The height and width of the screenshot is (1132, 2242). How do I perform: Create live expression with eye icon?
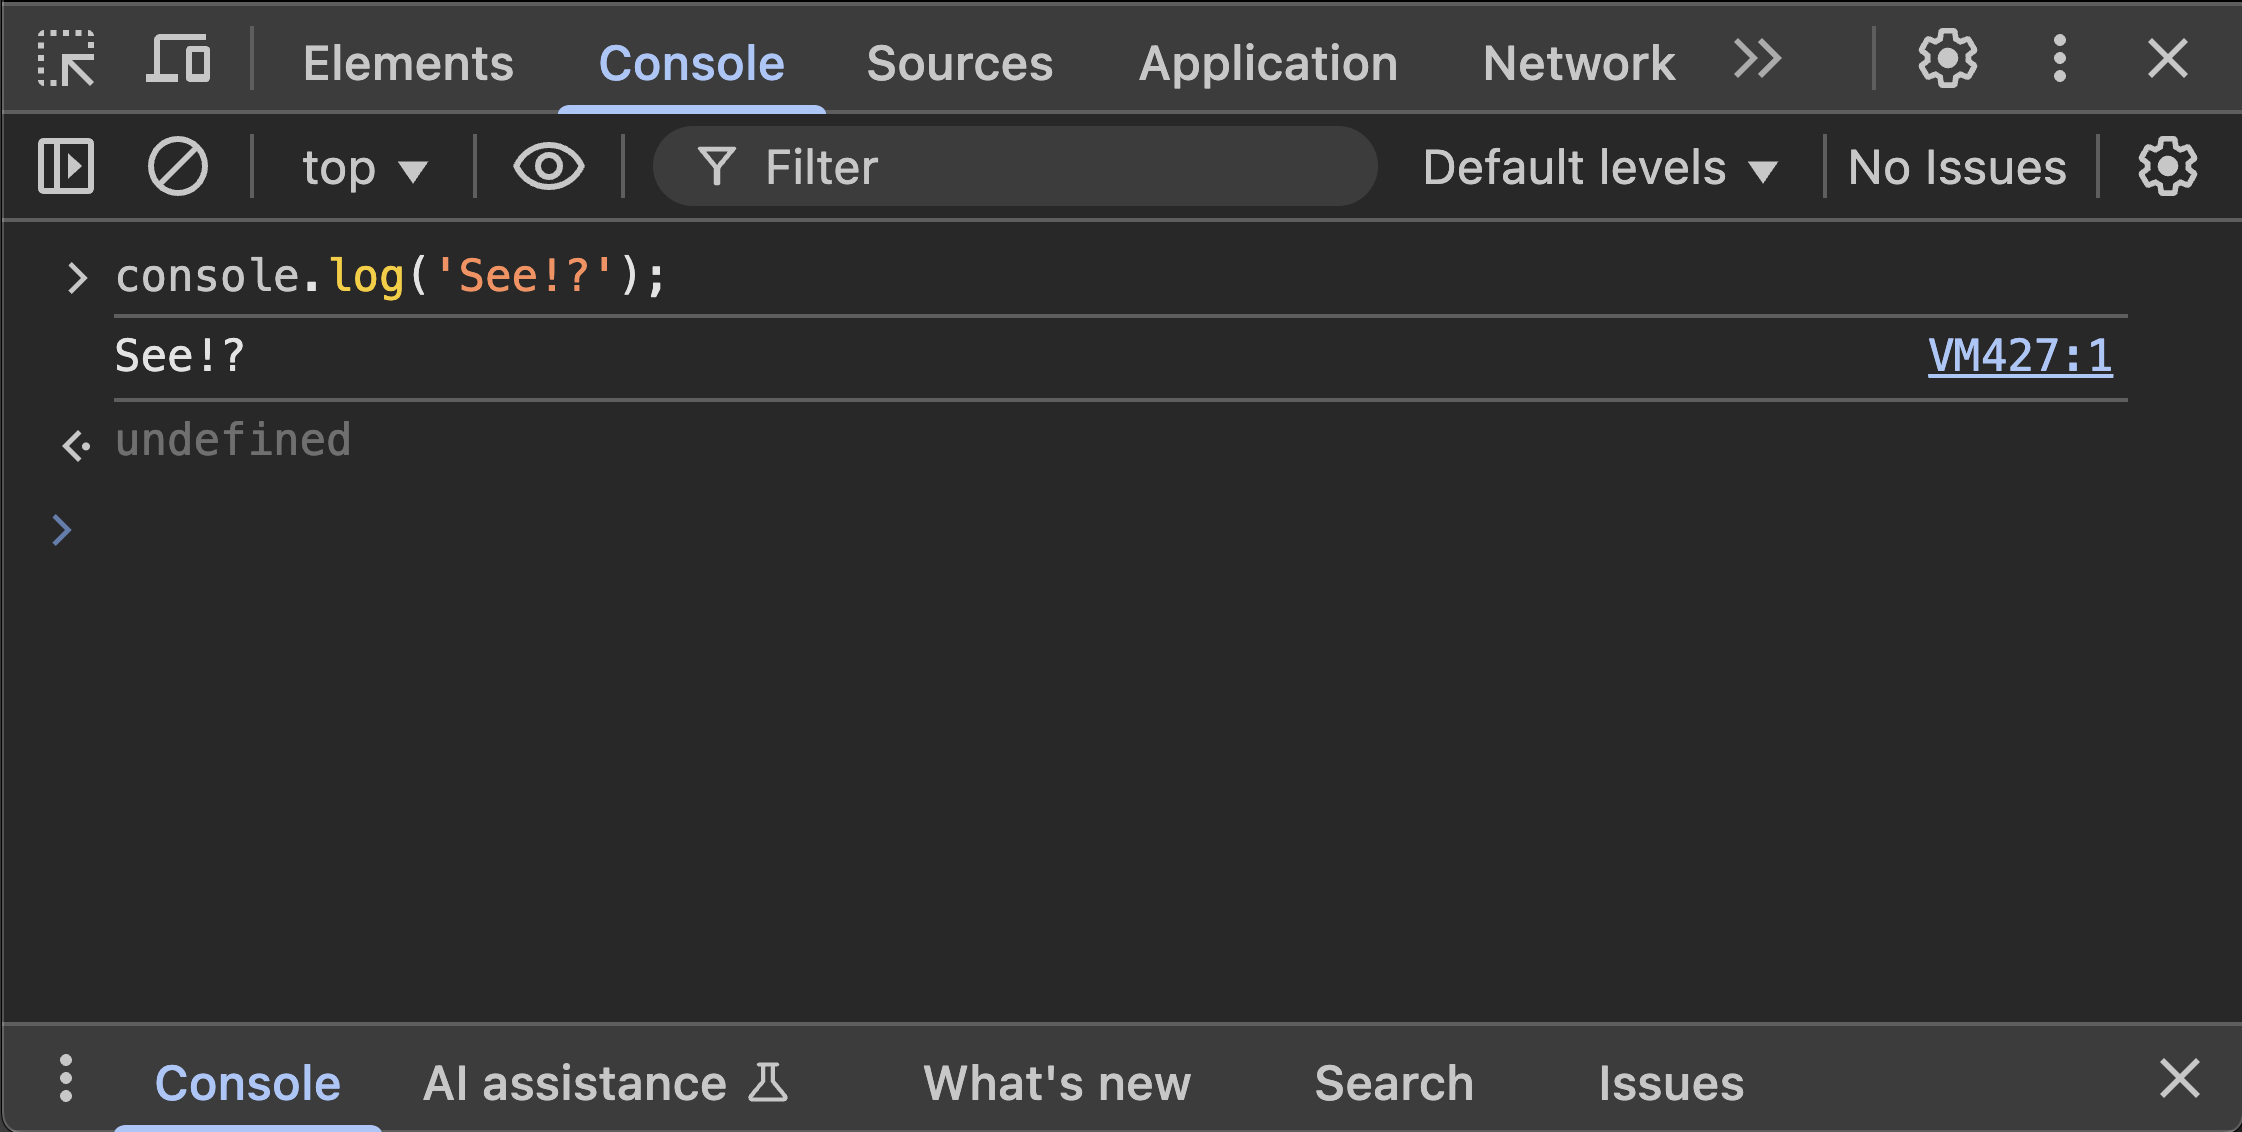(548, 166)
